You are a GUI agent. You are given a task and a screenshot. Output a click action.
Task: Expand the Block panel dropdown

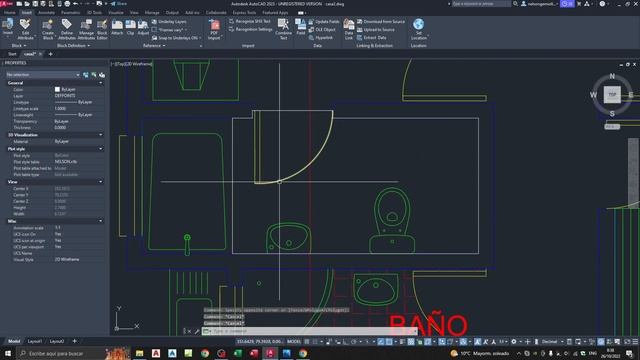[x=19, y=46]
